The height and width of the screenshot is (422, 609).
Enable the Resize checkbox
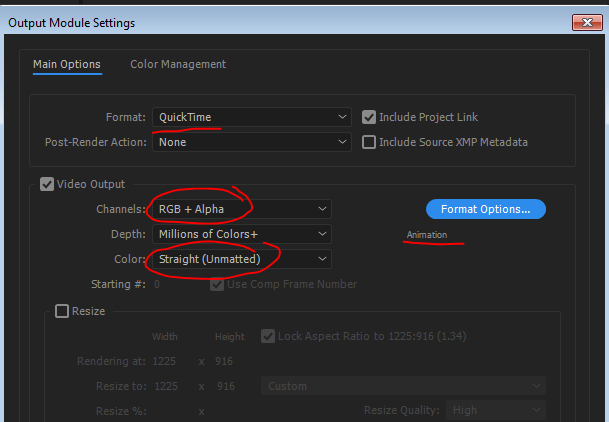pos(62,311)
